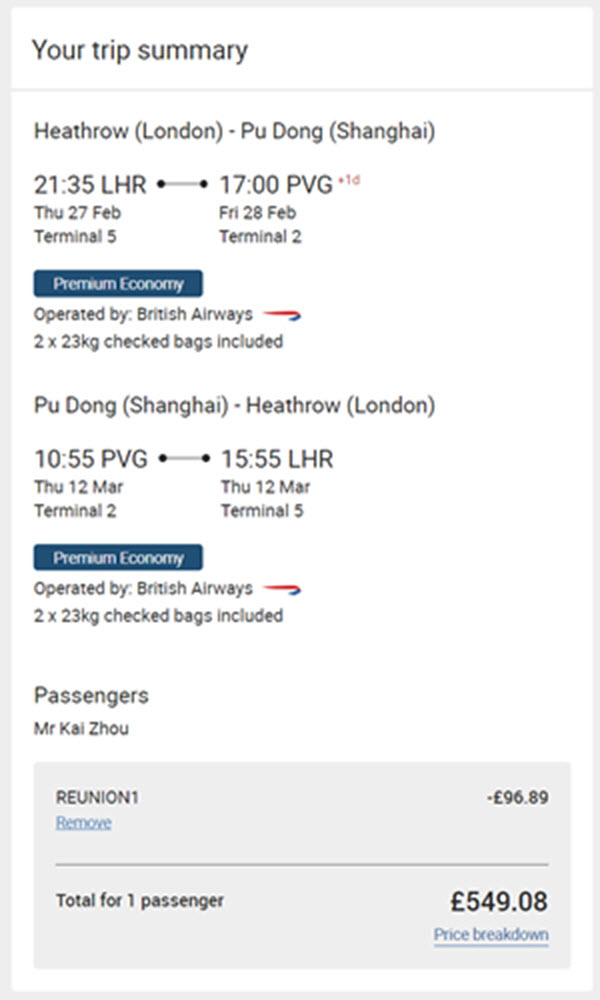Click the -£96.89 discount amount
Screen dimensions: 600x1000
[x=517, y=797]
